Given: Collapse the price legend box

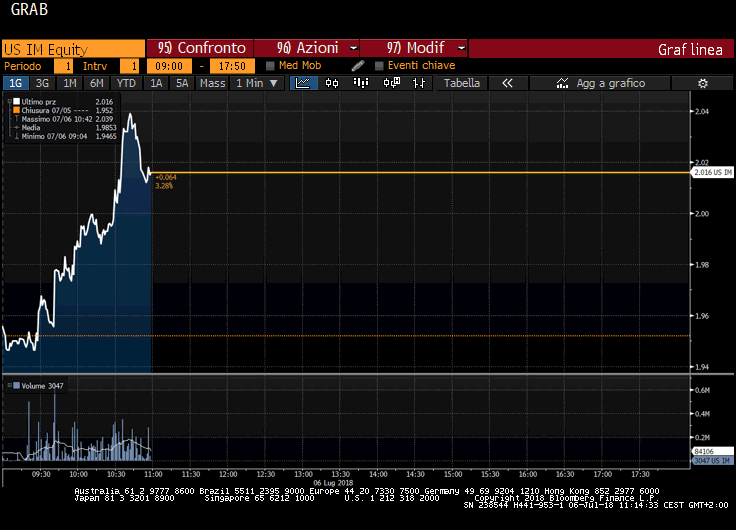Looking at the screenshot, I should 9,101.
